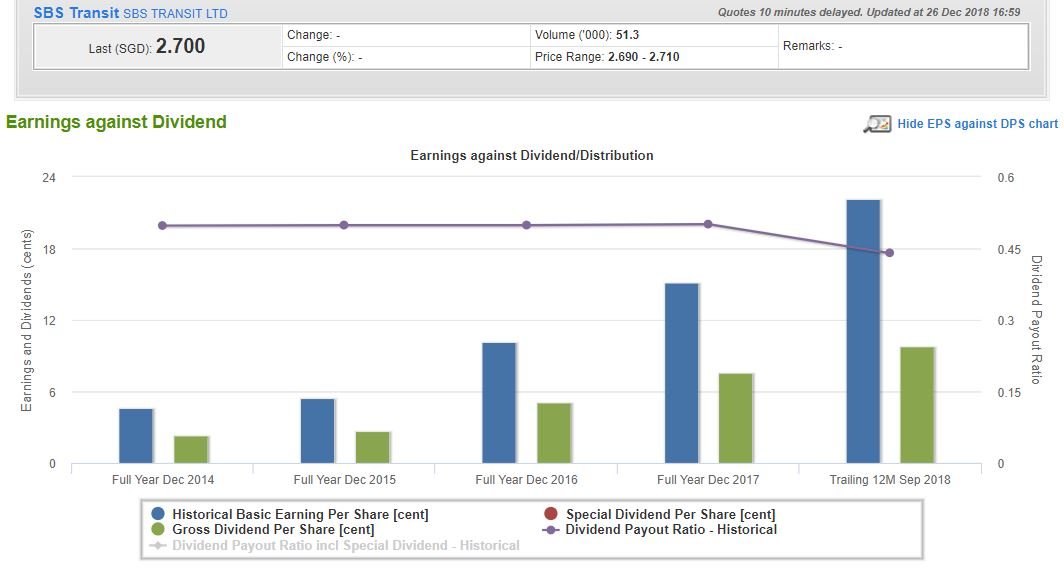Image resolution: width=1064 pixels, height=578 pixels.
Task: Hide the EPS against DPS chart
Action: [x=976, y=124]
